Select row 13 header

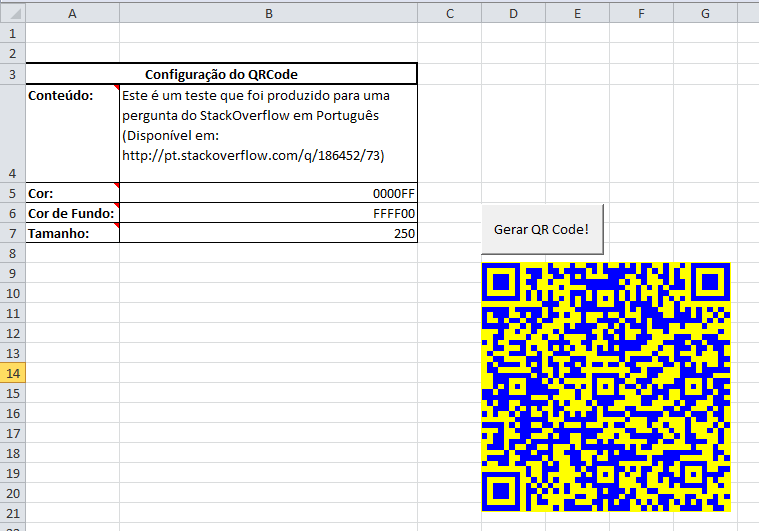tap(13, 353)
